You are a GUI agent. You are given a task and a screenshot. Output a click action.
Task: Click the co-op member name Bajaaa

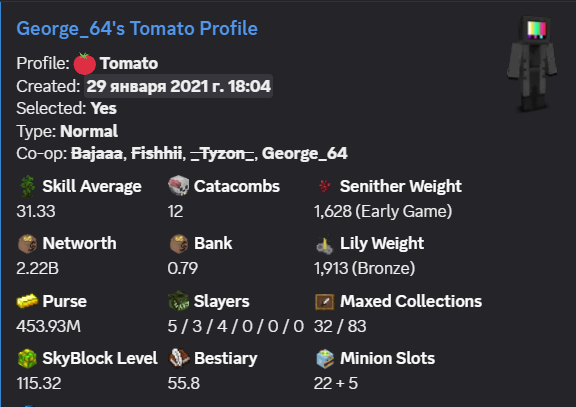97,154
